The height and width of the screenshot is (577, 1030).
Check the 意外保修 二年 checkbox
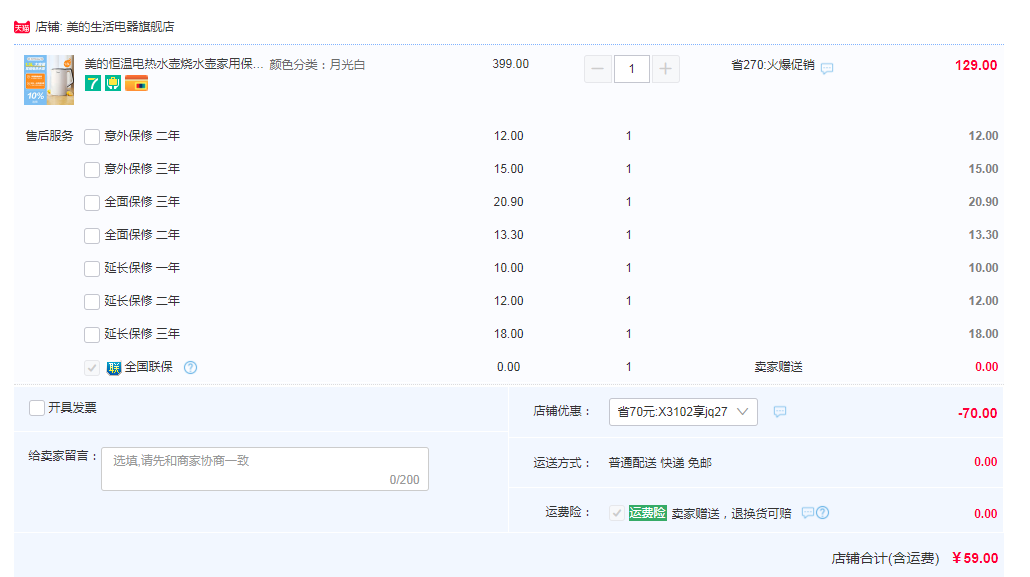point(92,137)
